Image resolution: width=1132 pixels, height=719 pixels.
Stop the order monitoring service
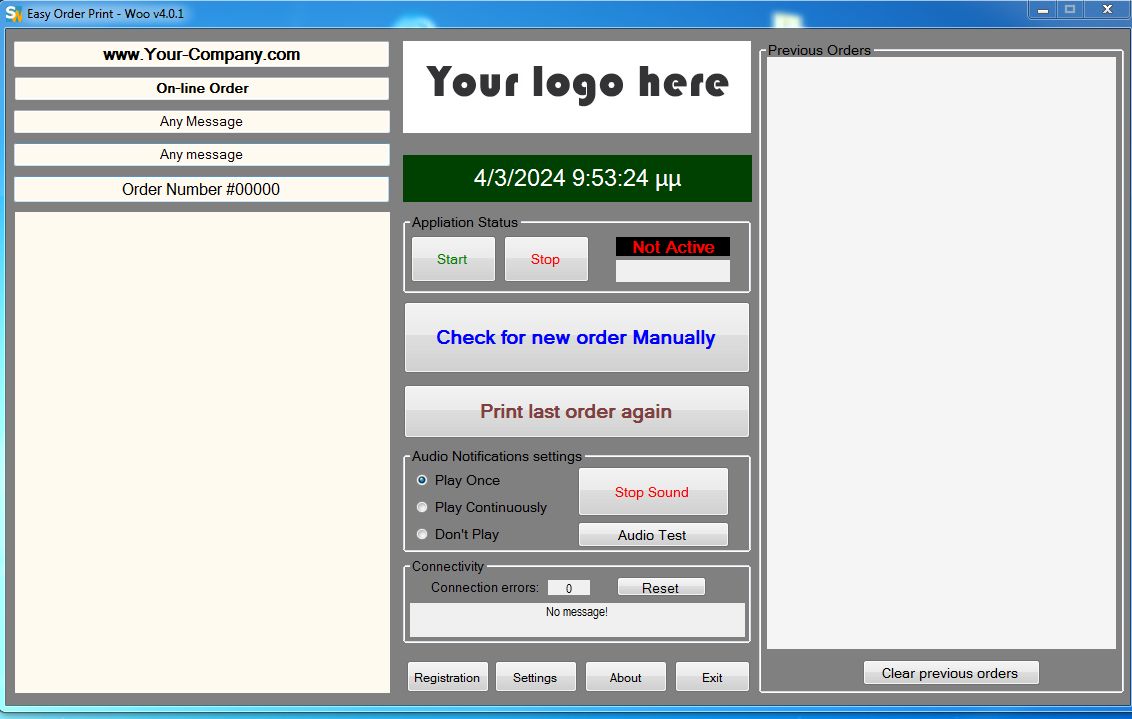point(546,258)
